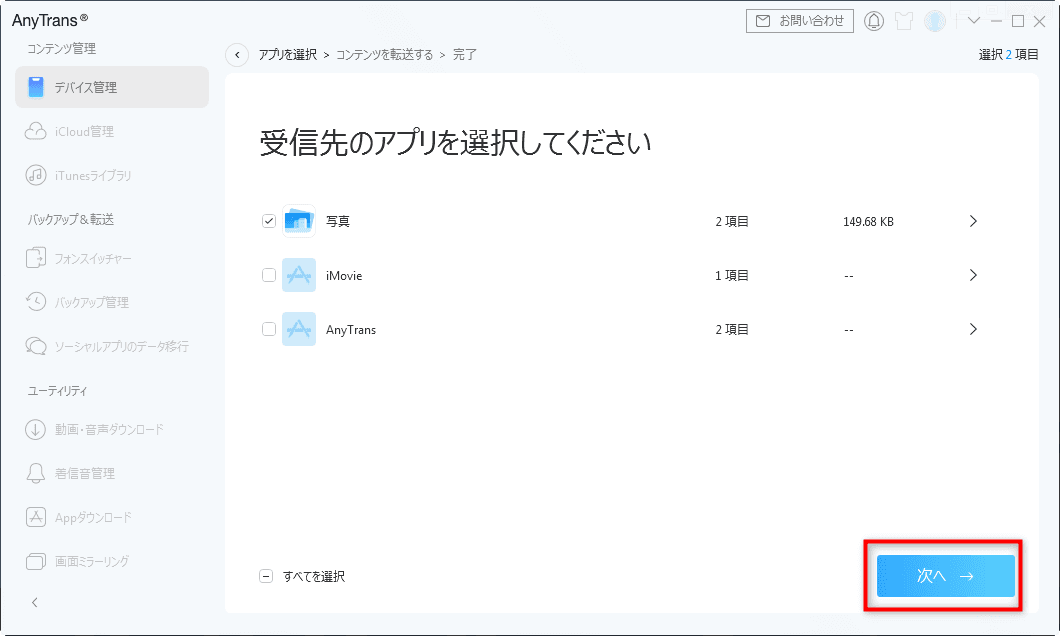Open デバイス管理 phone icon in sidebar

click(36, 87)
